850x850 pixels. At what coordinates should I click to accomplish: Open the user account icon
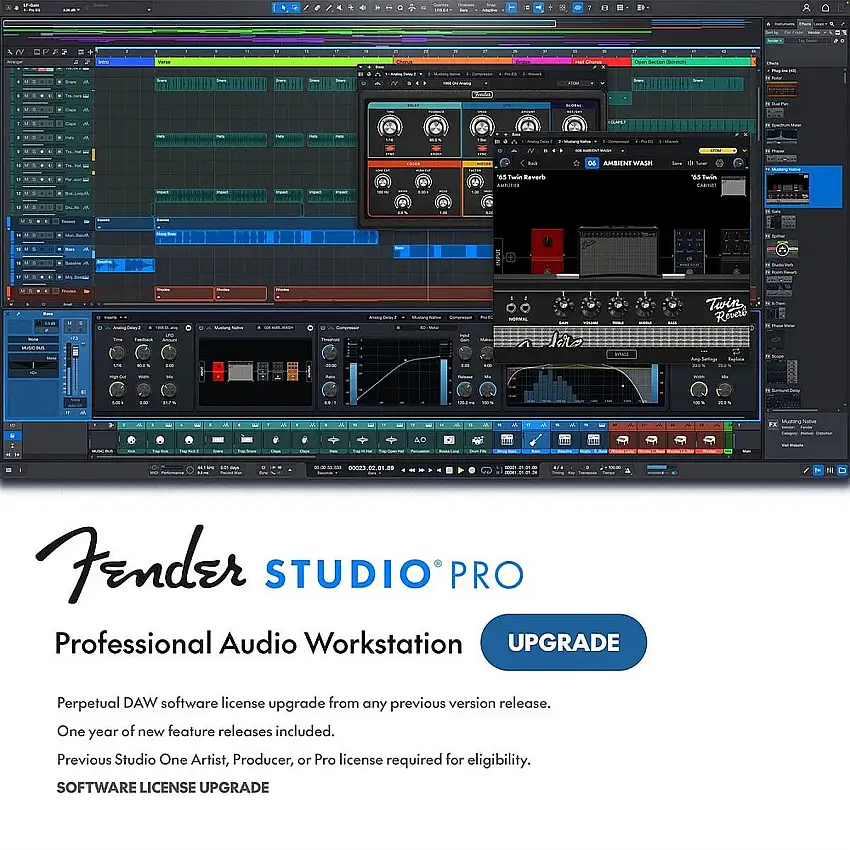tap(807, 8)
